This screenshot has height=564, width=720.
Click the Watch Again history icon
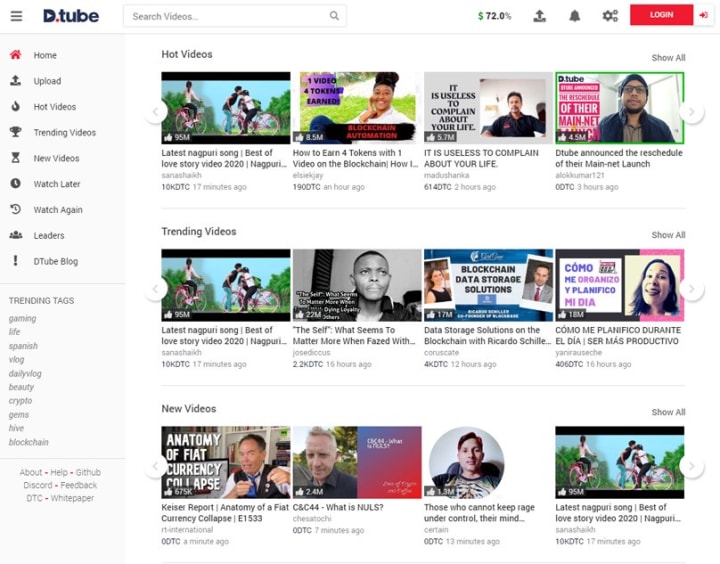(x=16, y=209)
